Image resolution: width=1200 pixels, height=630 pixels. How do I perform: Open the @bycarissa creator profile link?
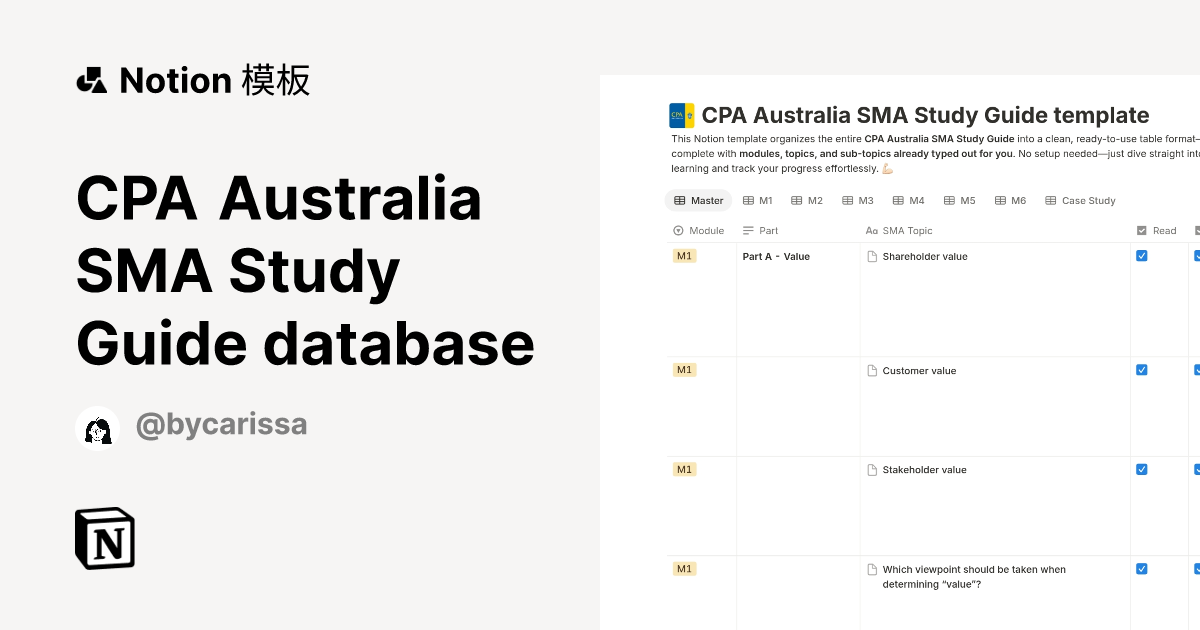coord(221,426)
